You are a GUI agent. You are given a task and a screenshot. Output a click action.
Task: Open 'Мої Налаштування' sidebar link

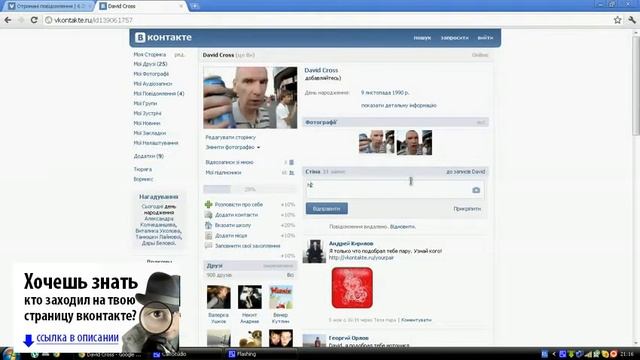click(156, 143)
